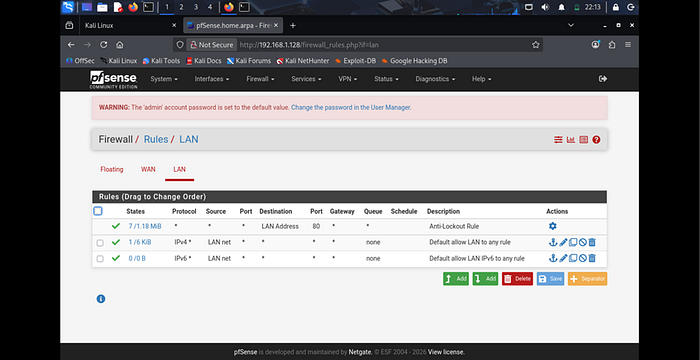
Task: Add a Separator
Action: pos(588,279)
